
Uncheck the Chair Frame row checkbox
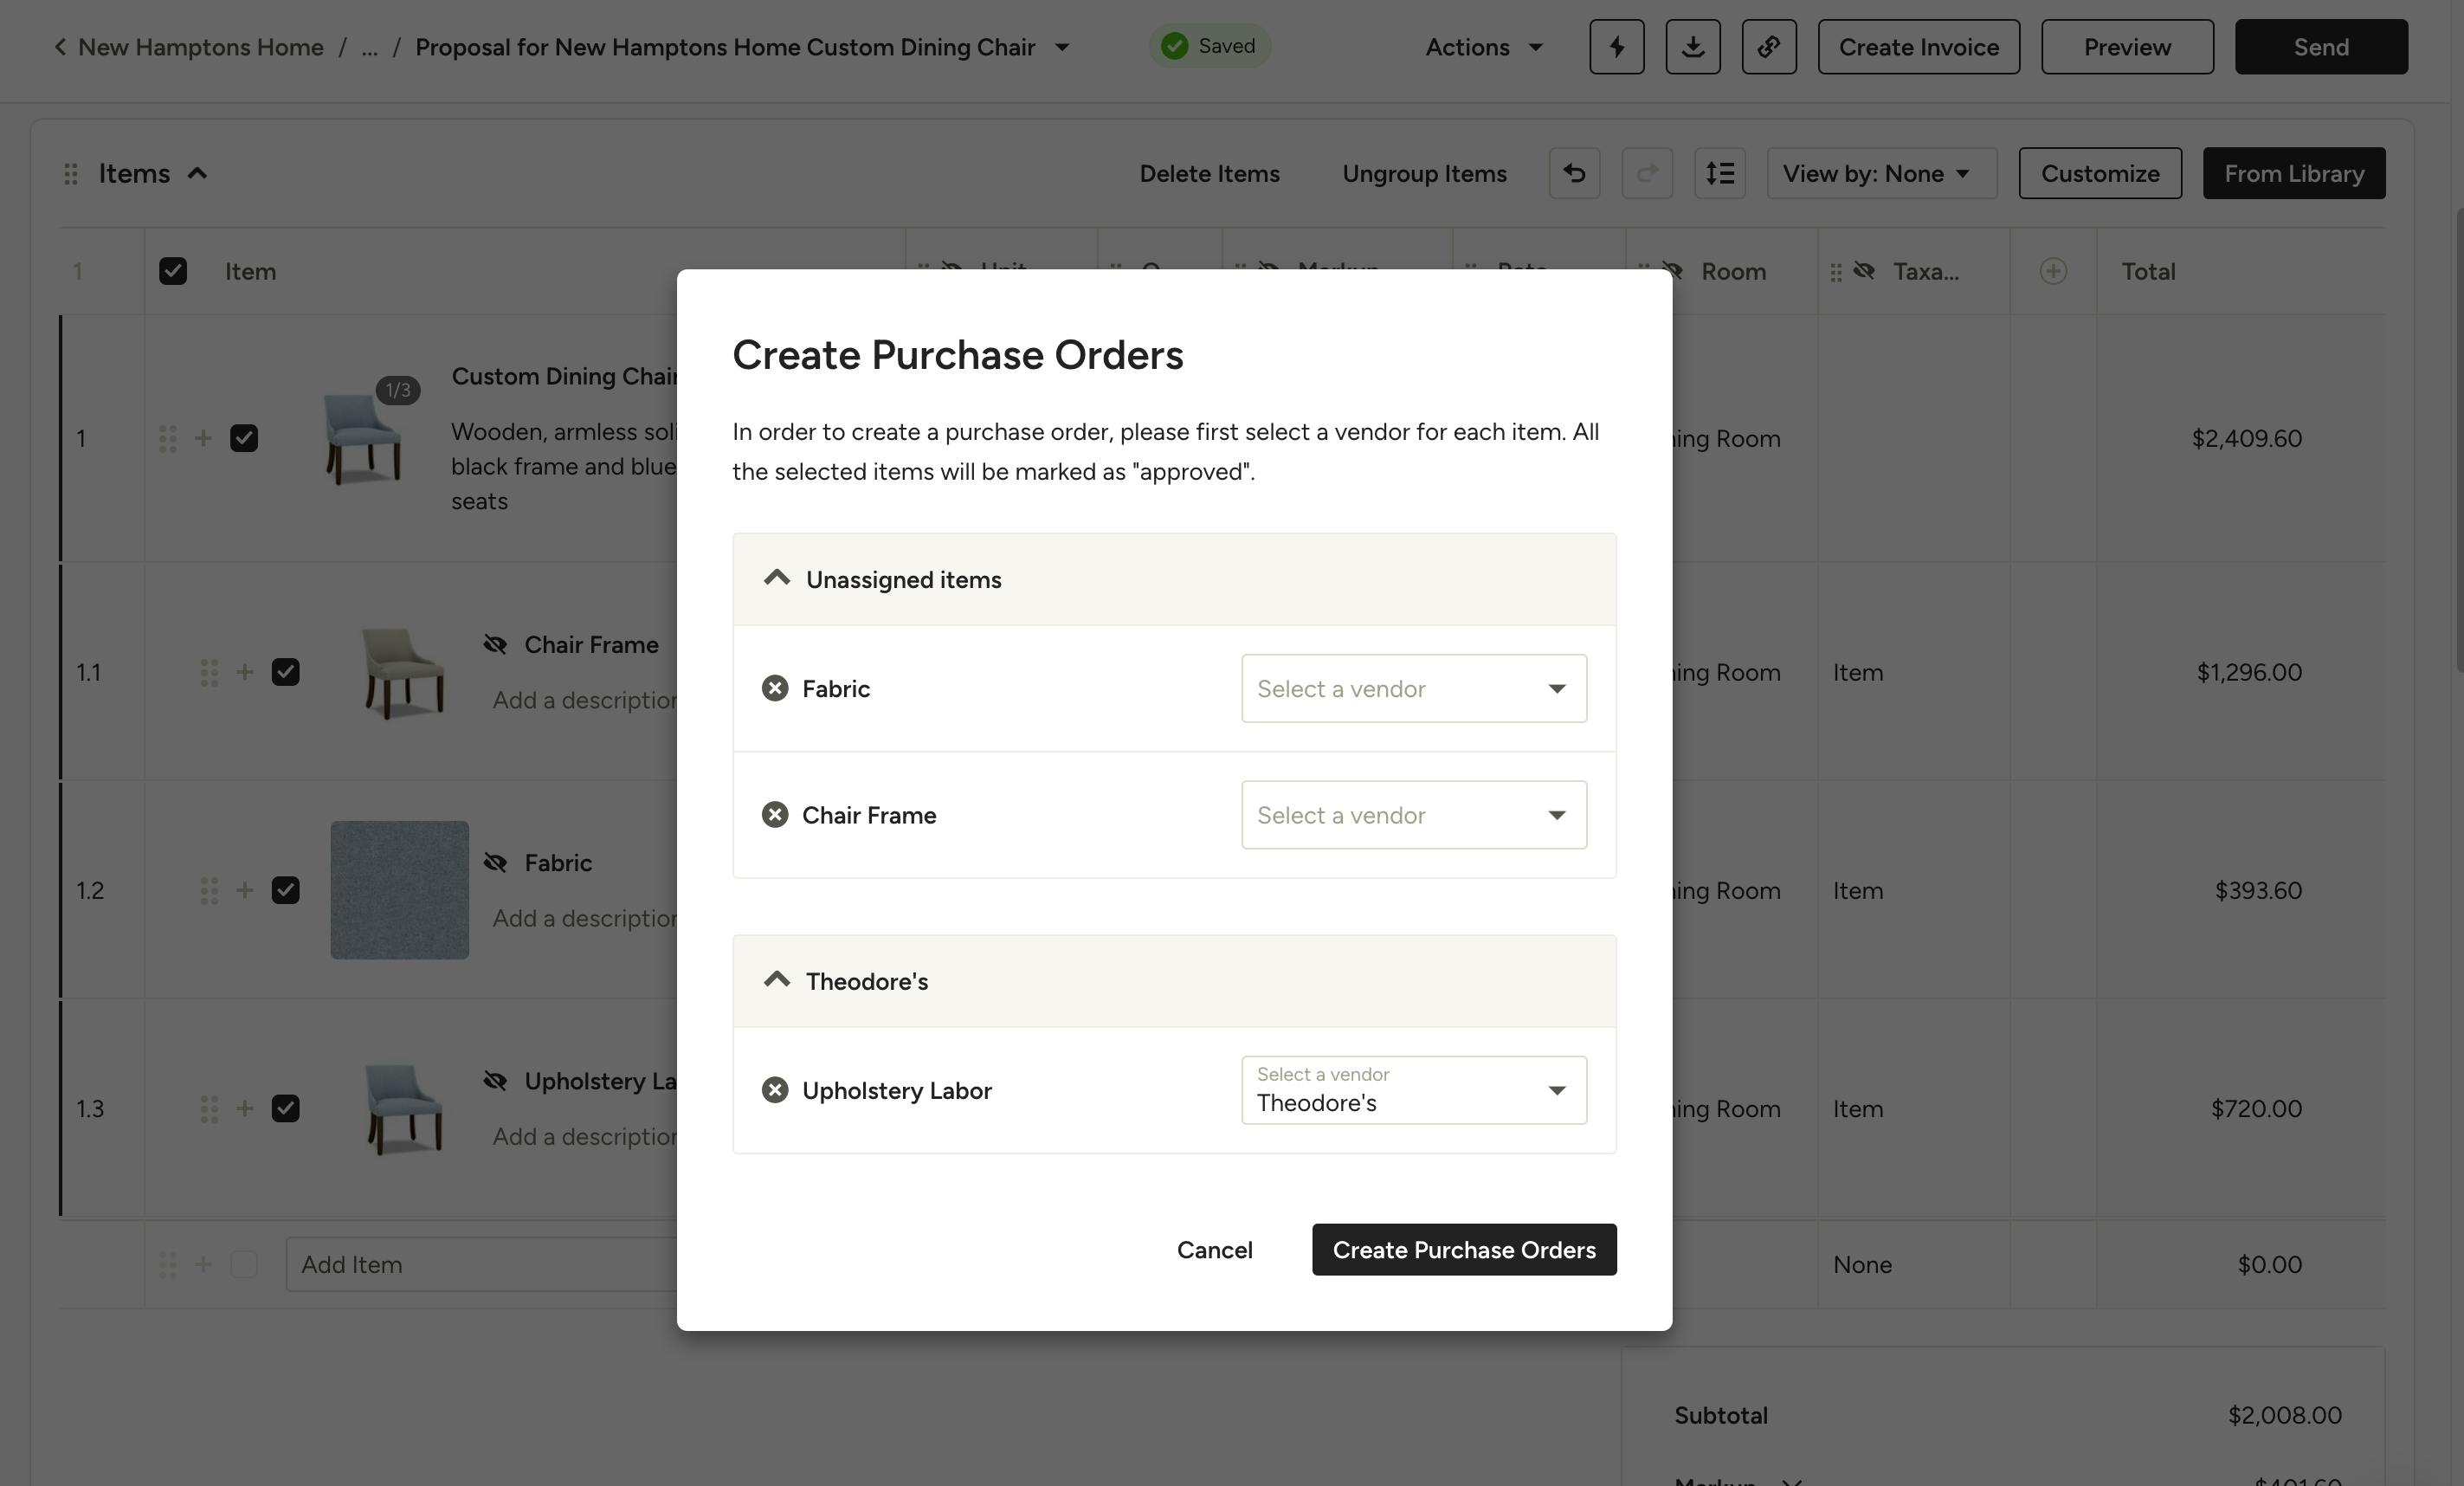tap(285, 672)
